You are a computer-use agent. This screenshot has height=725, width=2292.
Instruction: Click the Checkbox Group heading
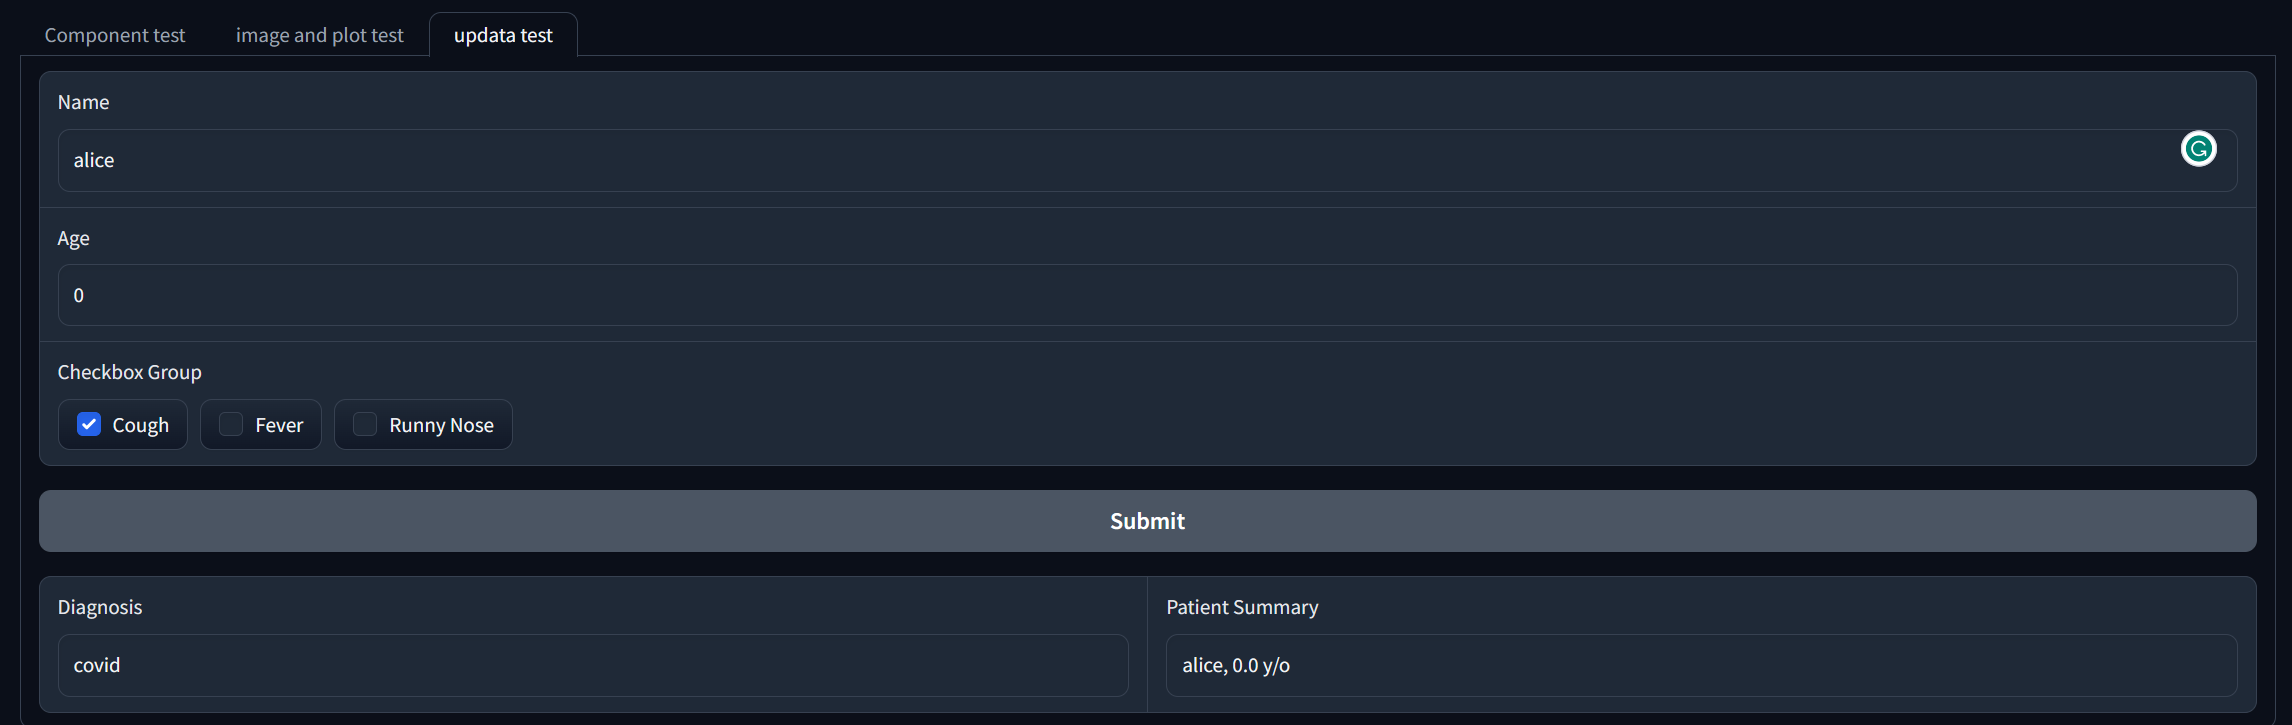coord(129,372)
